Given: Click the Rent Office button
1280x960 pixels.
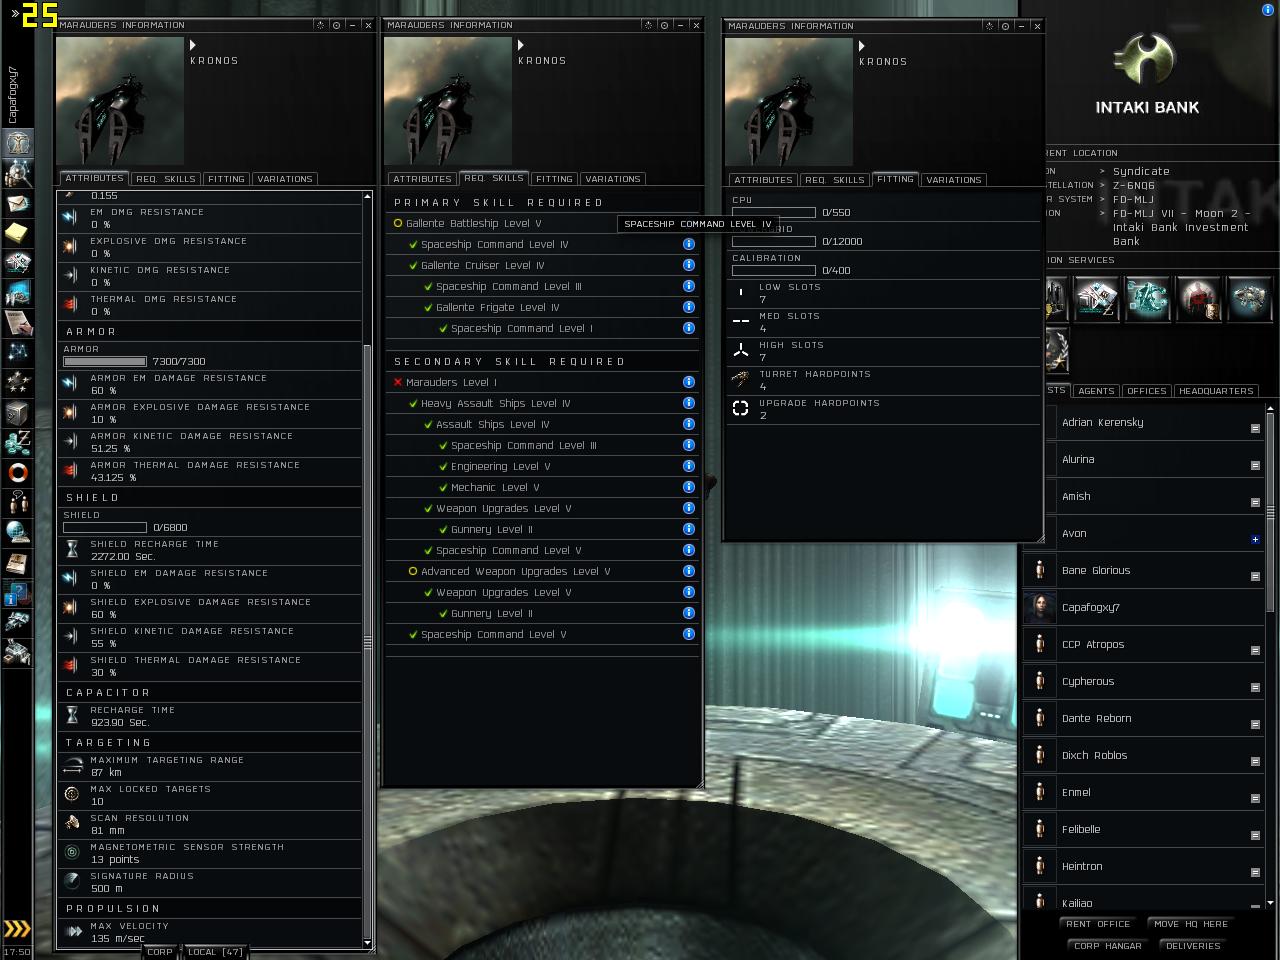Looking at the screenshot, I should coord(1098,924).
